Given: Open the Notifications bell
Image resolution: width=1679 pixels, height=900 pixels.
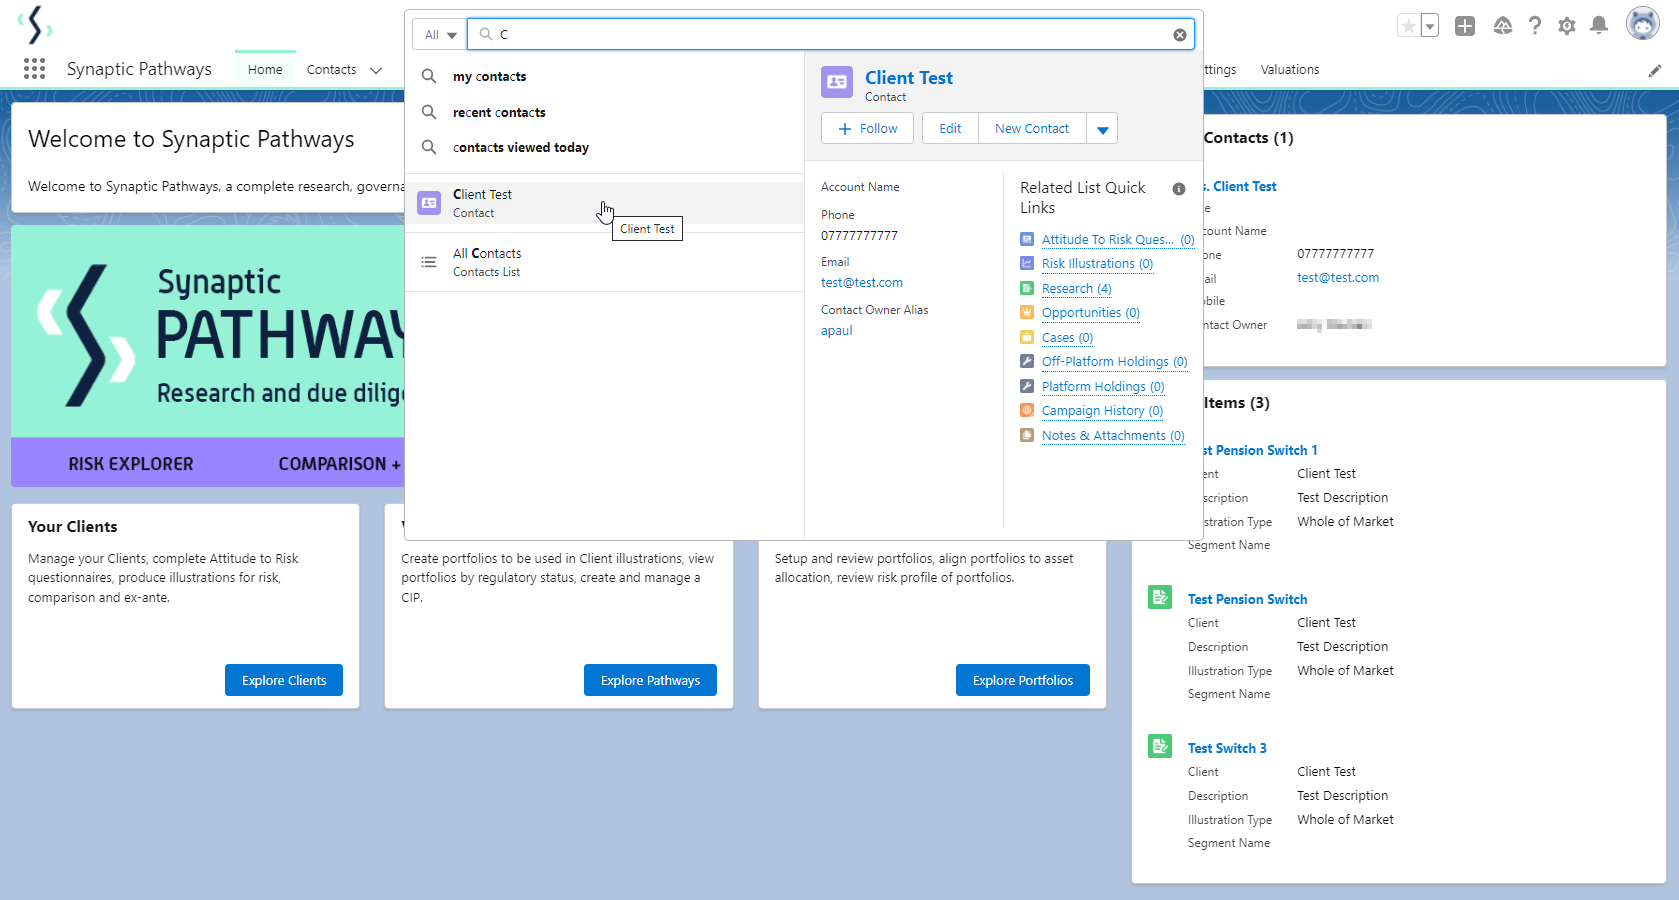Looking at the screenshot, I should coord(1599,26).
